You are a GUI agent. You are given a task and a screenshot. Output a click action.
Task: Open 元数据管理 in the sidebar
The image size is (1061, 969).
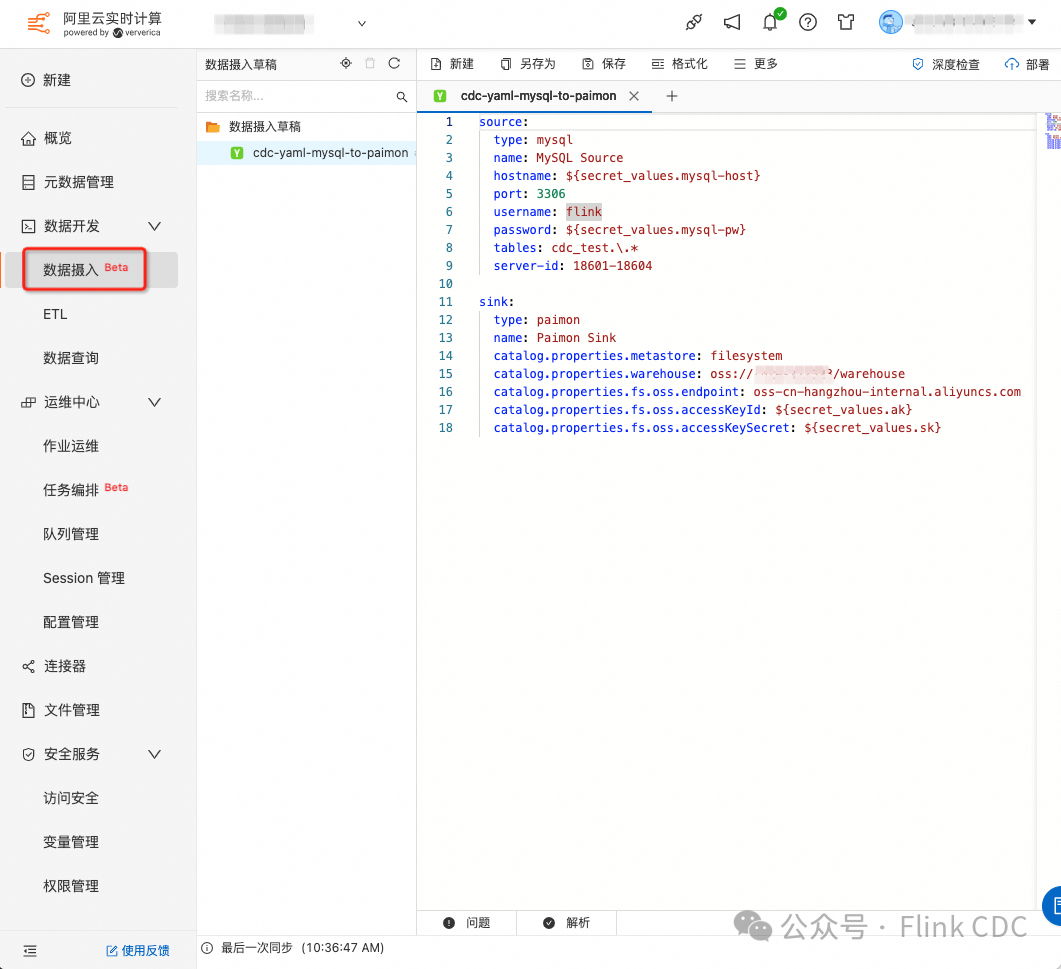click(x=68, y=182)
